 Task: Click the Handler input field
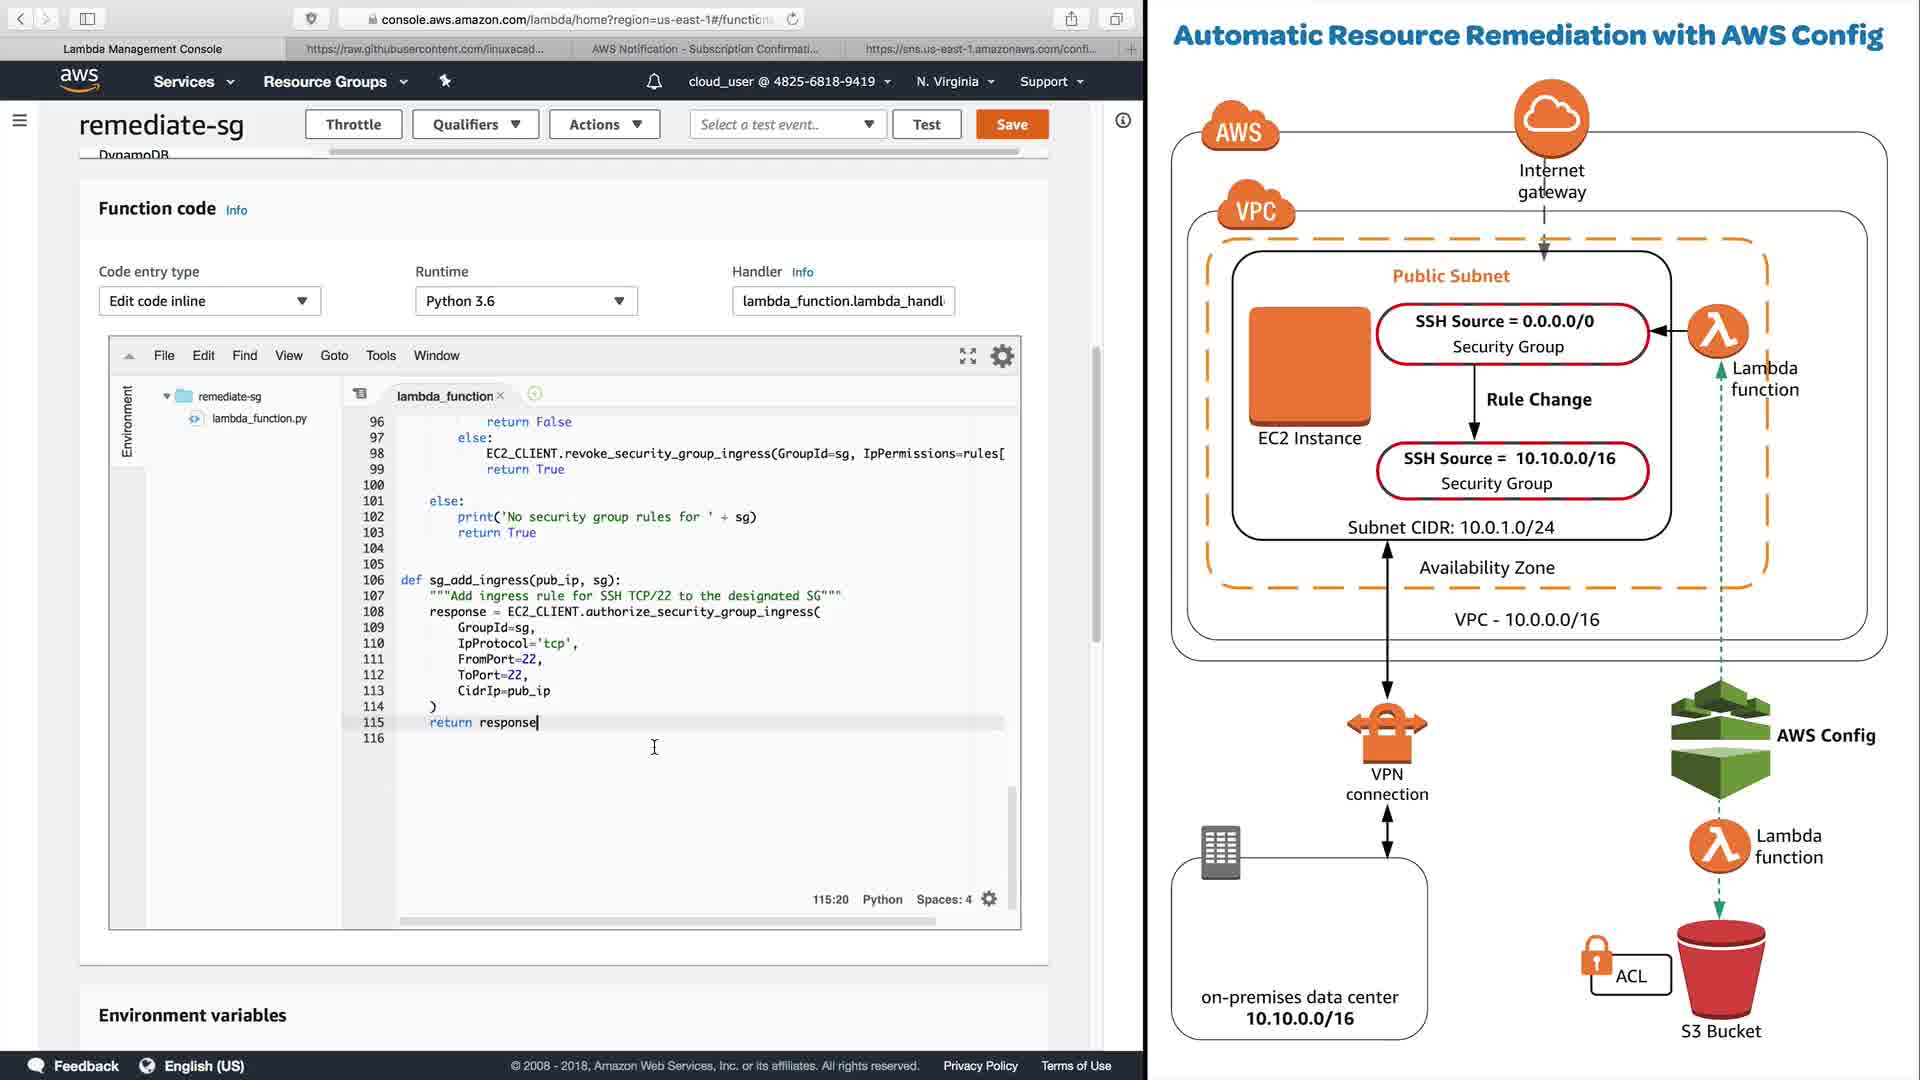(x=843, y=301)
